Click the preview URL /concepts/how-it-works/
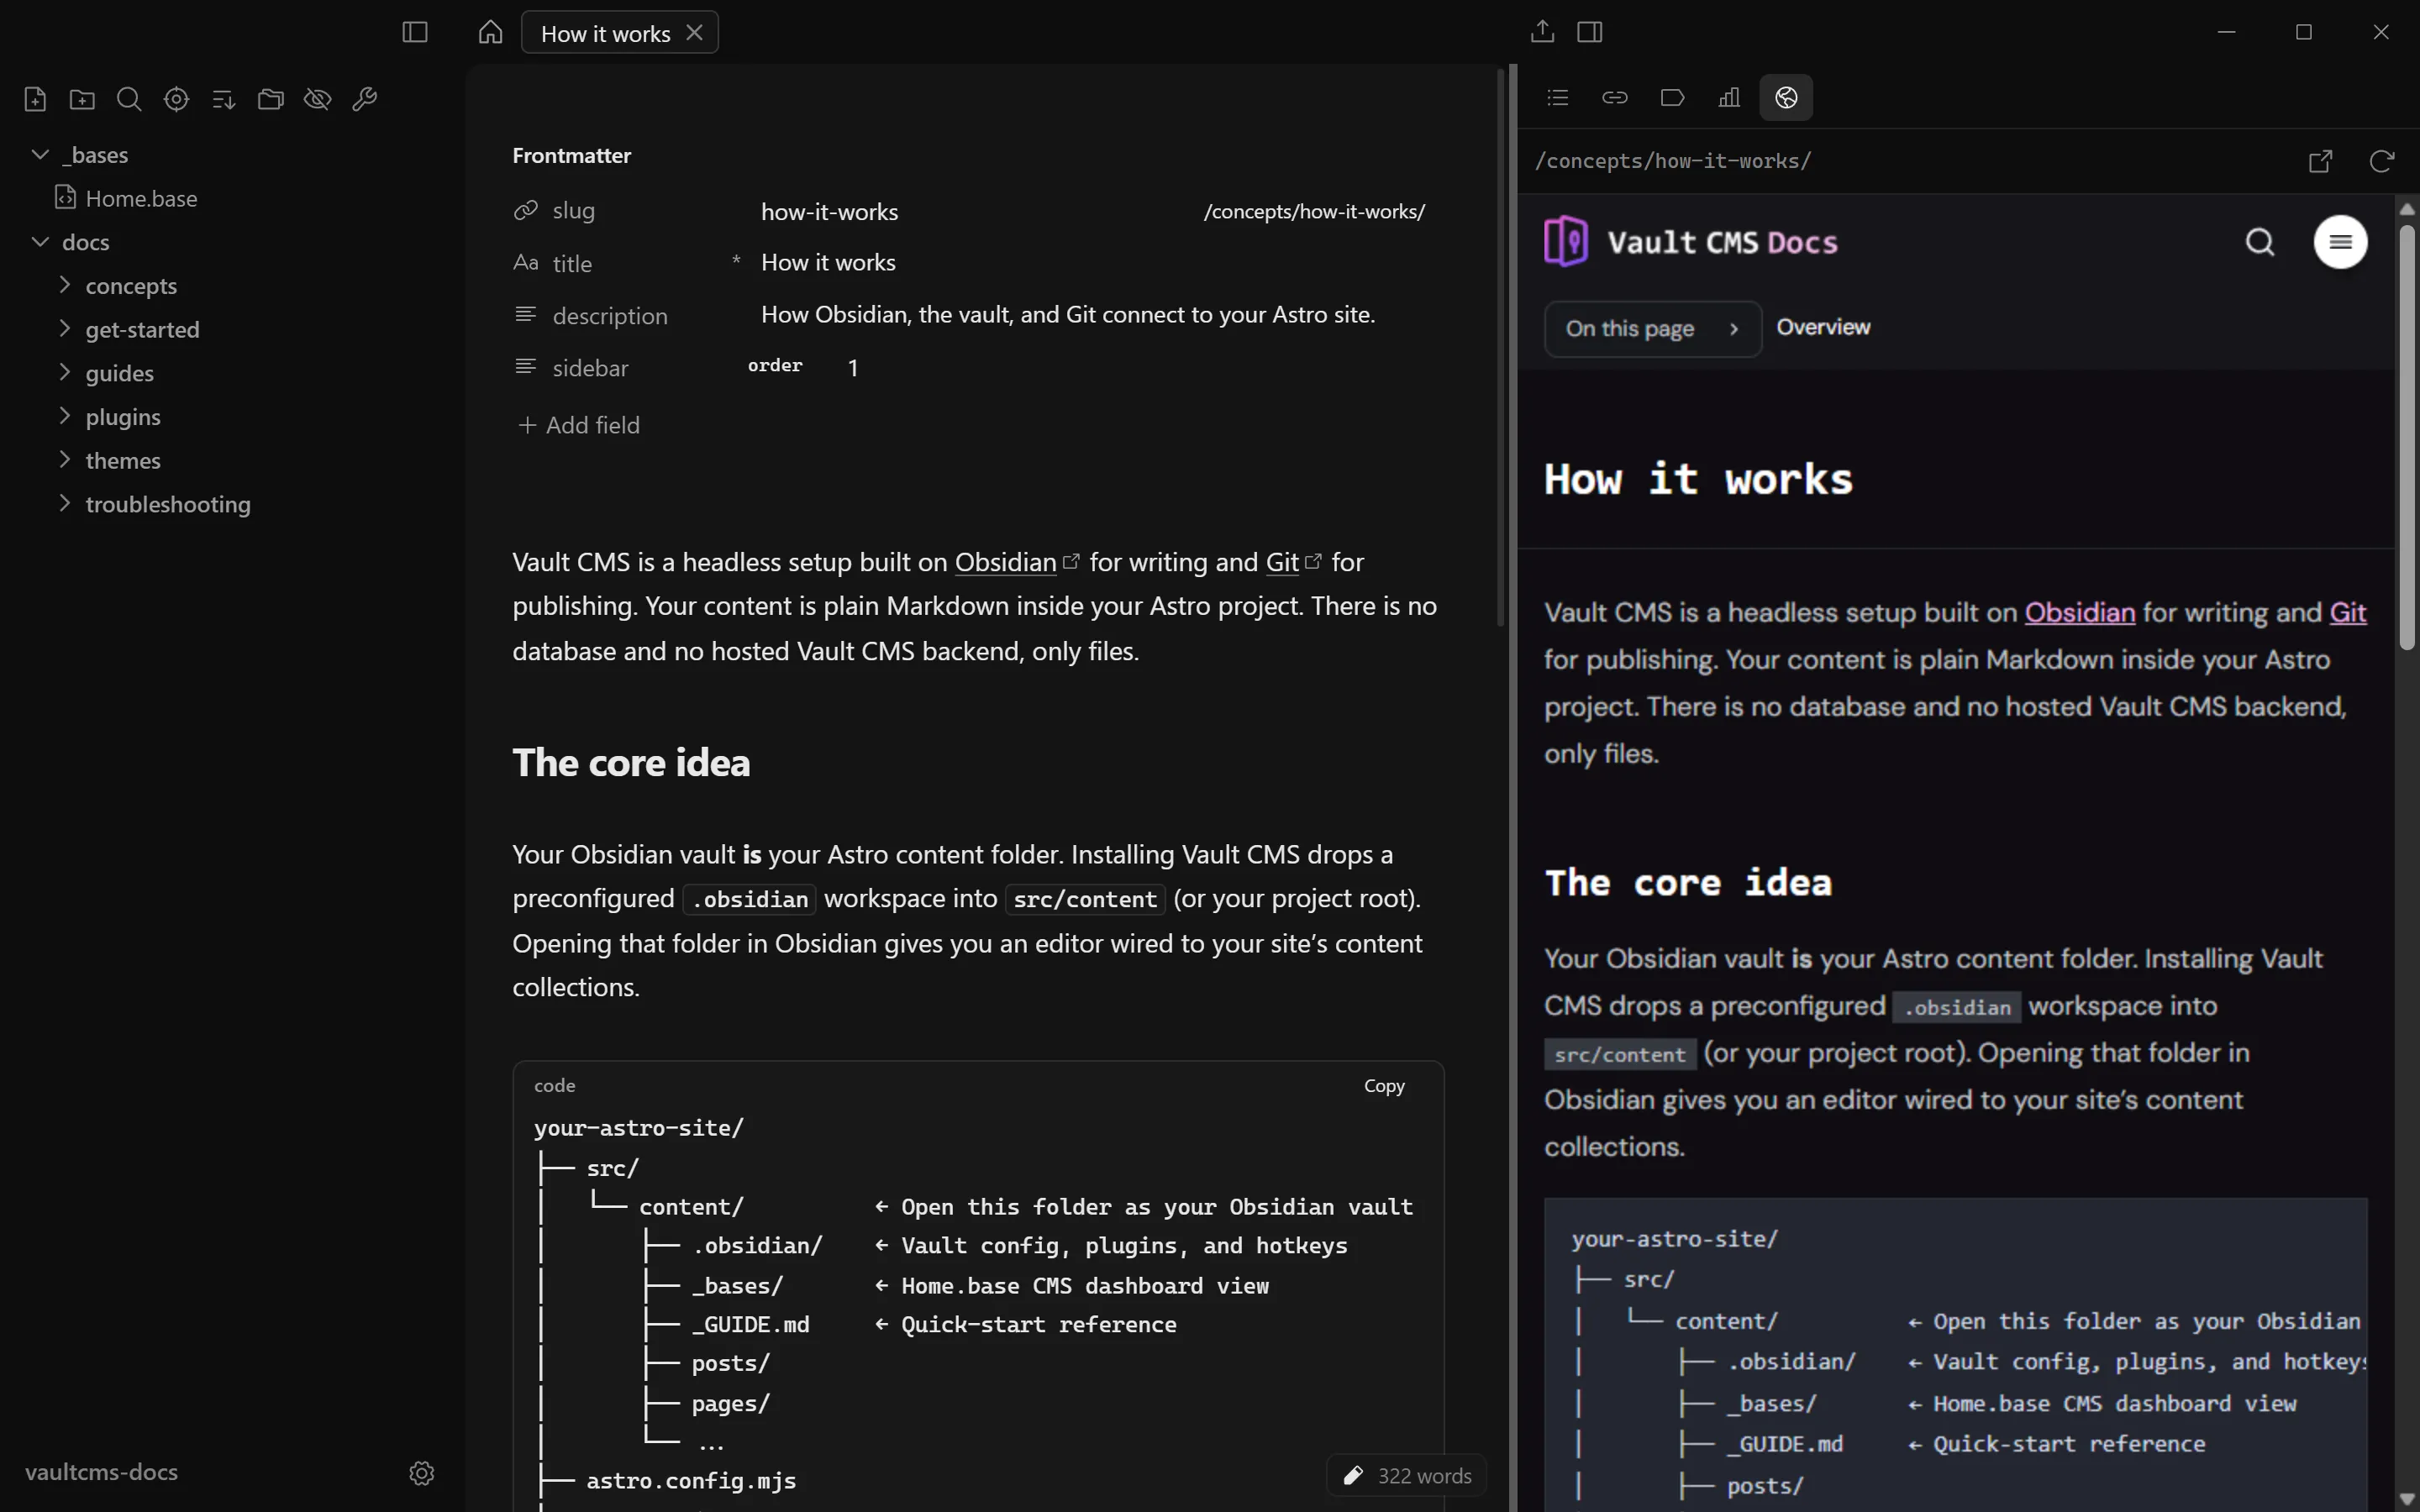 click(1673, 161)
